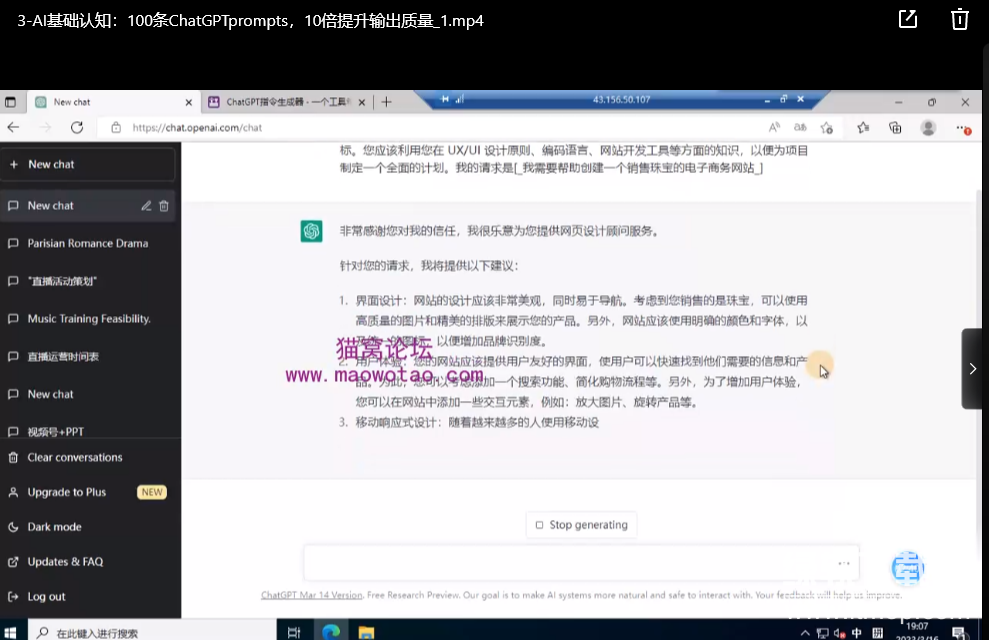Viewport: 989px width, 640px height.
Task: Open the Parisian Romance Drama conversation
Action: coord(88,243)
